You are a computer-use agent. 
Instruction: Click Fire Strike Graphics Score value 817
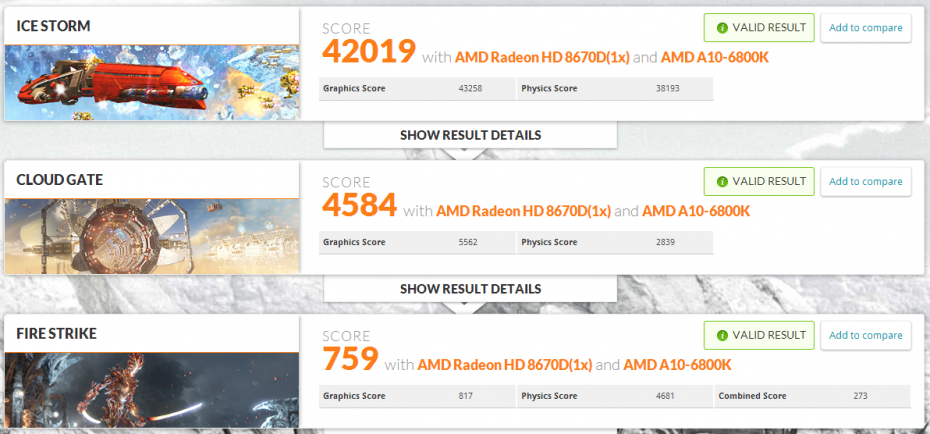[466, 396]
